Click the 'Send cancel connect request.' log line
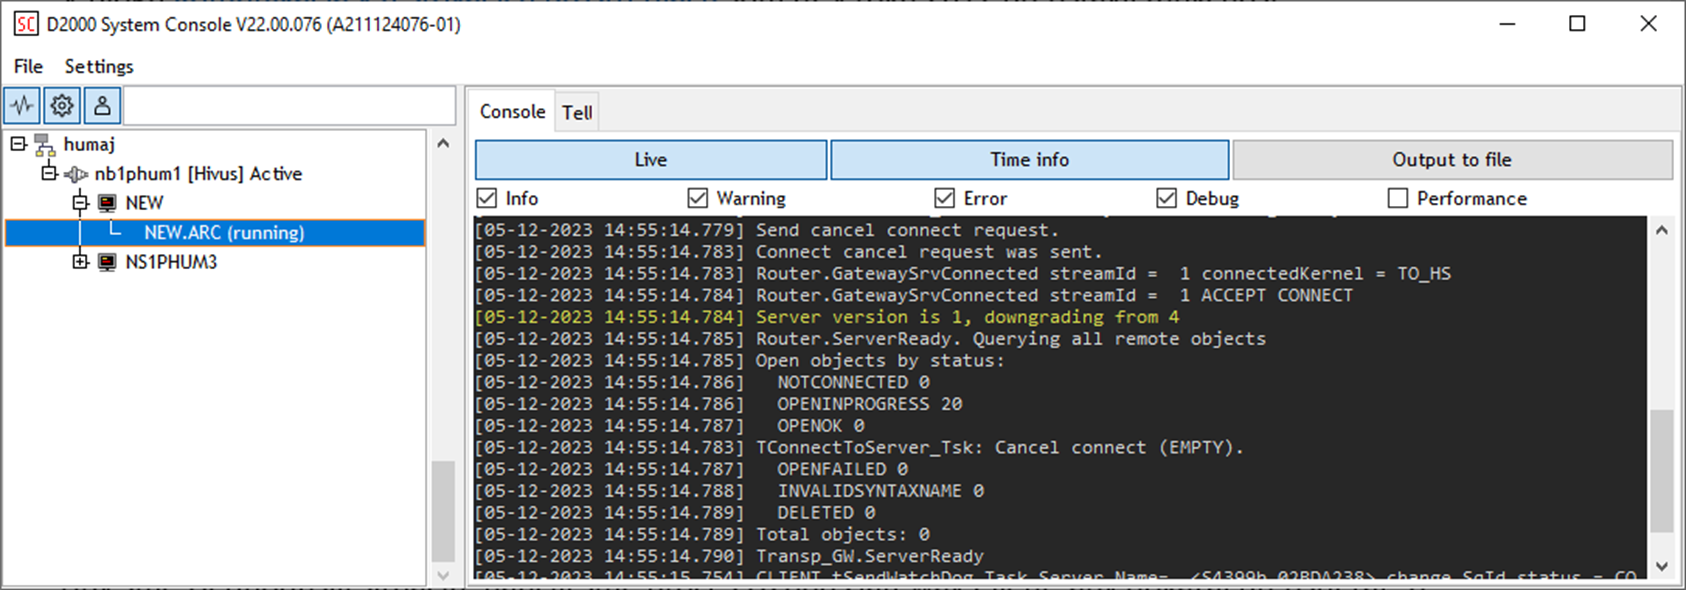This screenshot has width=1686, height=590. click(x=767, y=230)
